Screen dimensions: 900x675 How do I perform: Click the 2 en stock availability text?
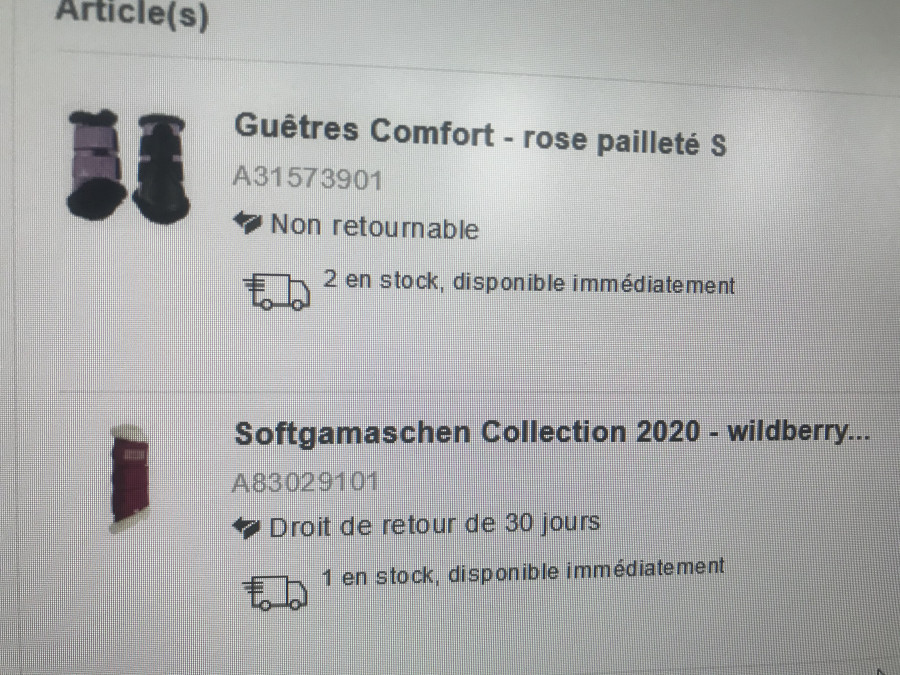[529, 282]
